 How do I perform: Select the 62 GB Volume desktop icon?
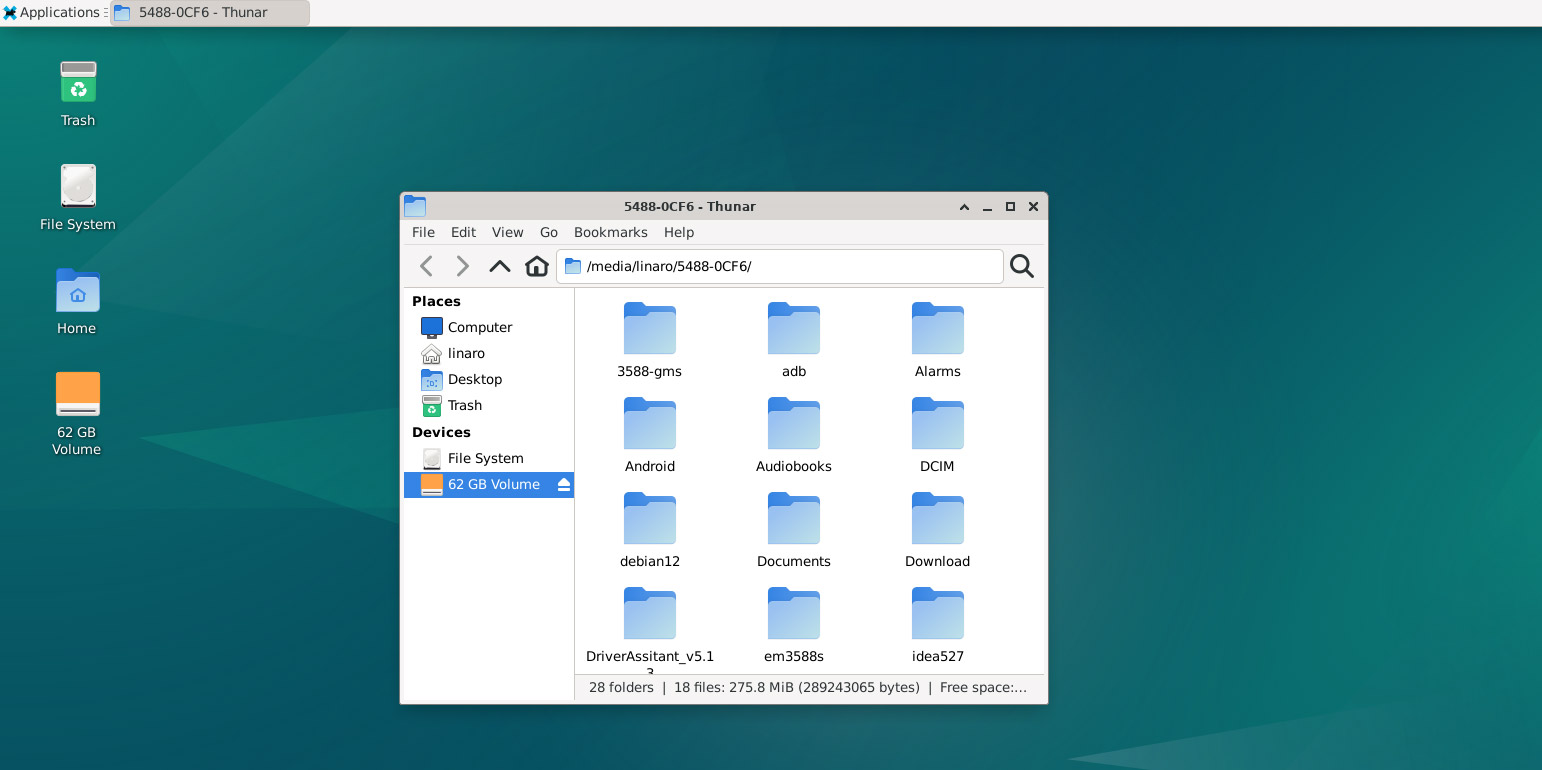coord(78,411)
